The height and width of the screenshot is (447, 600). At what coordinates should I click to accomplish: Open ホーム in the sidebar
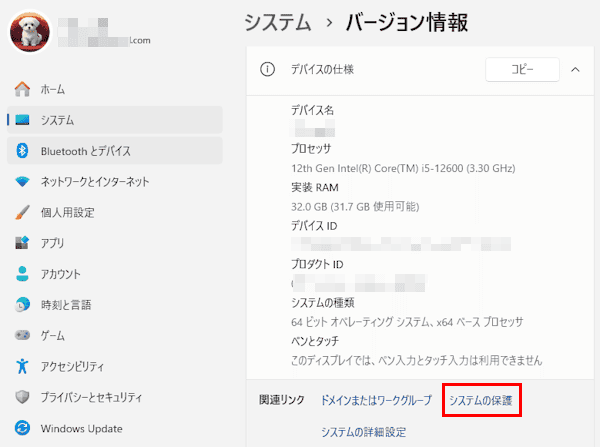click(115, 89)
